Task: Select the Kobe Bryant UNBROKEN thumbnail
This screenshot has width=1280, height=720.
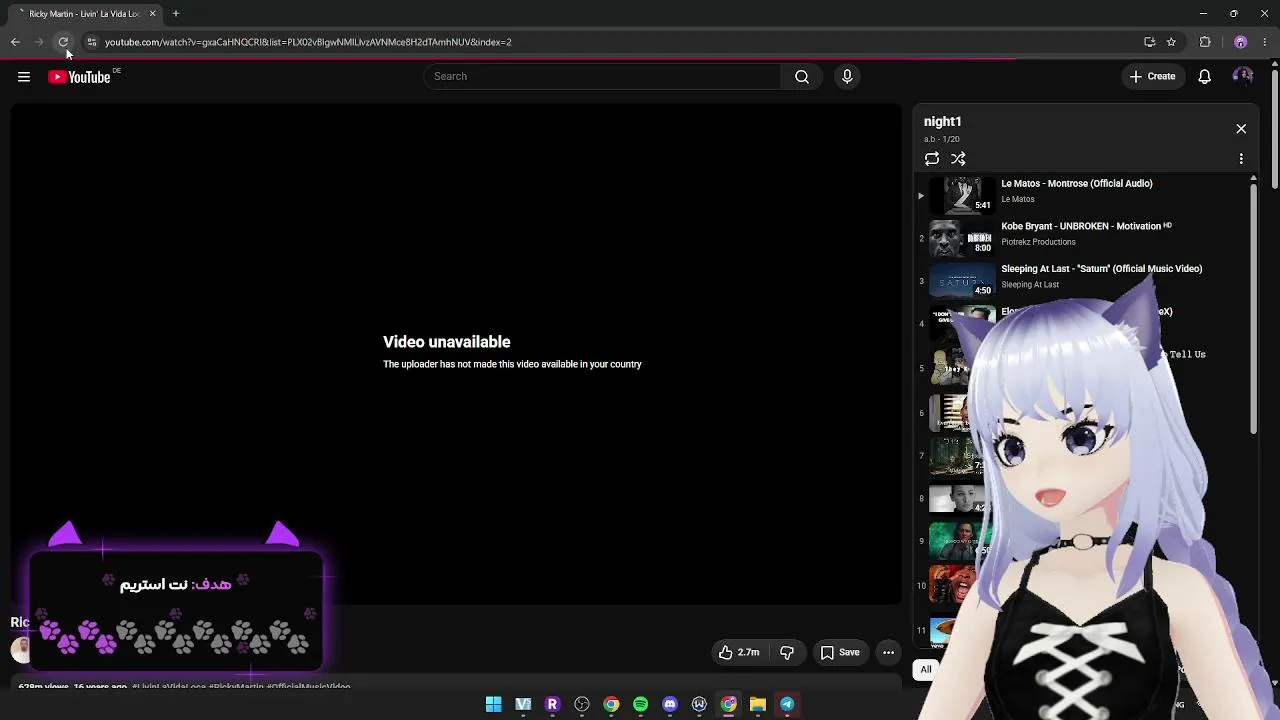Action: tap(962, 239)
